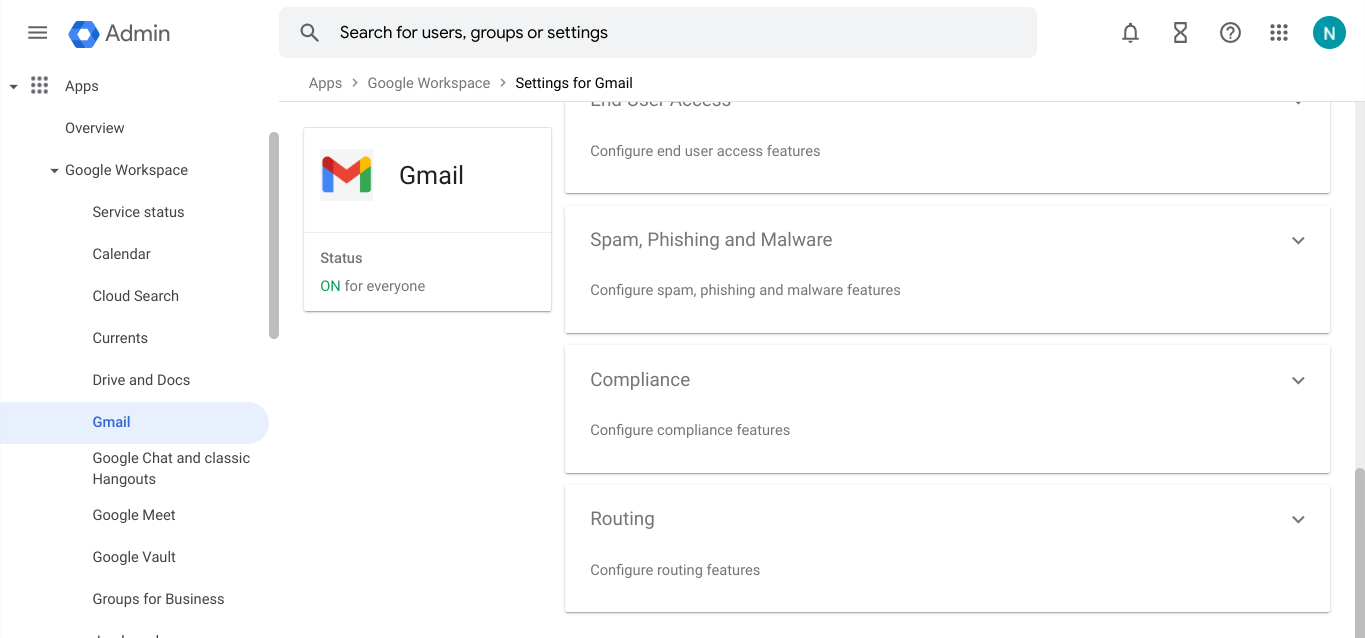Click Configure end user access features text

point(705,151)
